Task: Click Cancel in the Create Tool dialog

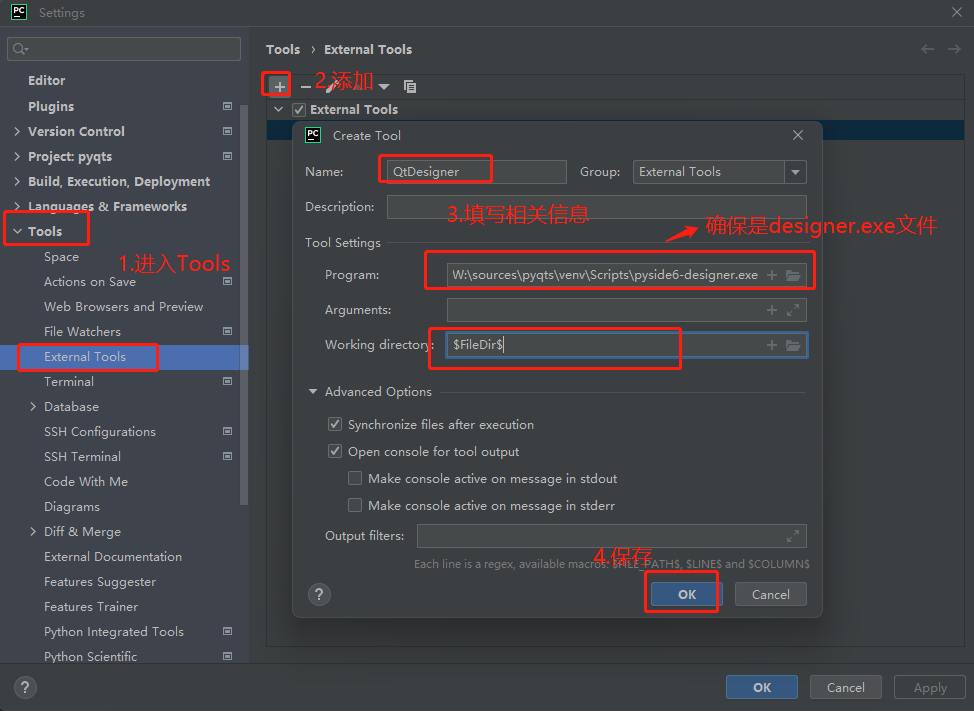Action: [770, 594]
